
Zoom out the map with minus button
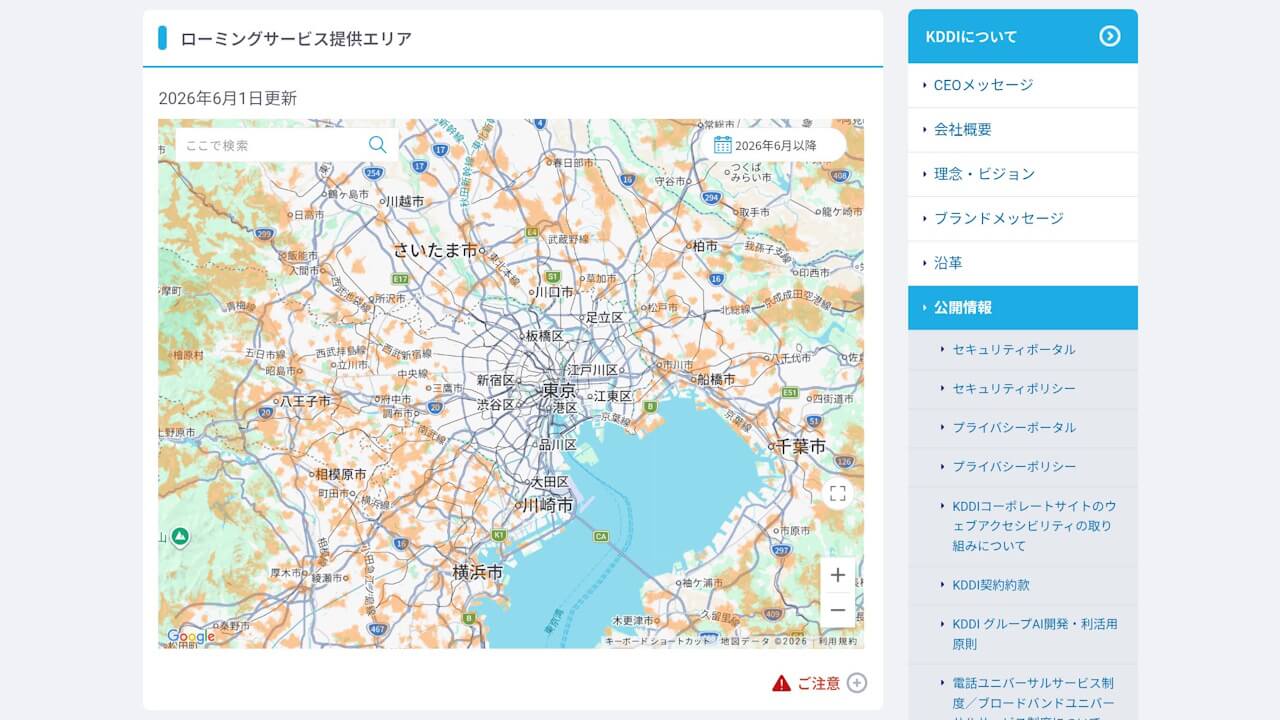pyautogui.click(x=838, y=610)
